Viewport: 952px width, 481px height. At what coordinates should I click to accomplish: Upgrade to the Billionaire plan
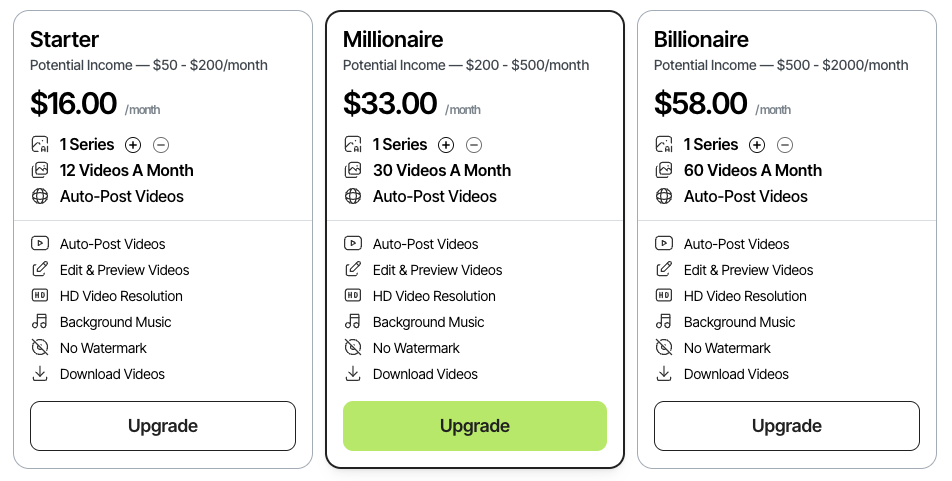tap(786, 426)
